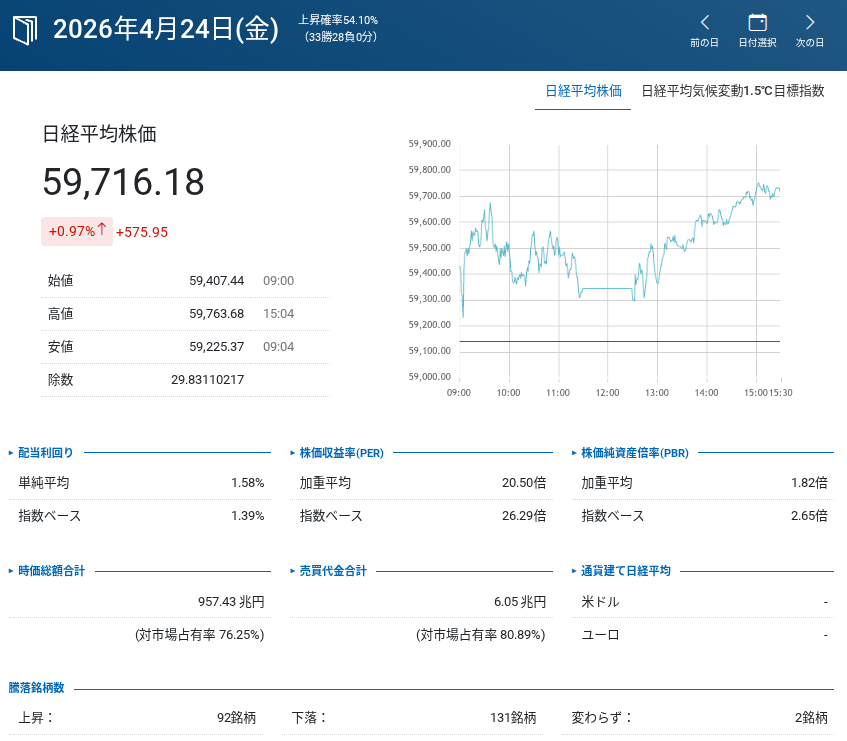This screenshot has width=847, height=741.
Task: Click the red up arrow beside +0.97%
Action: [x=102, y=230]
